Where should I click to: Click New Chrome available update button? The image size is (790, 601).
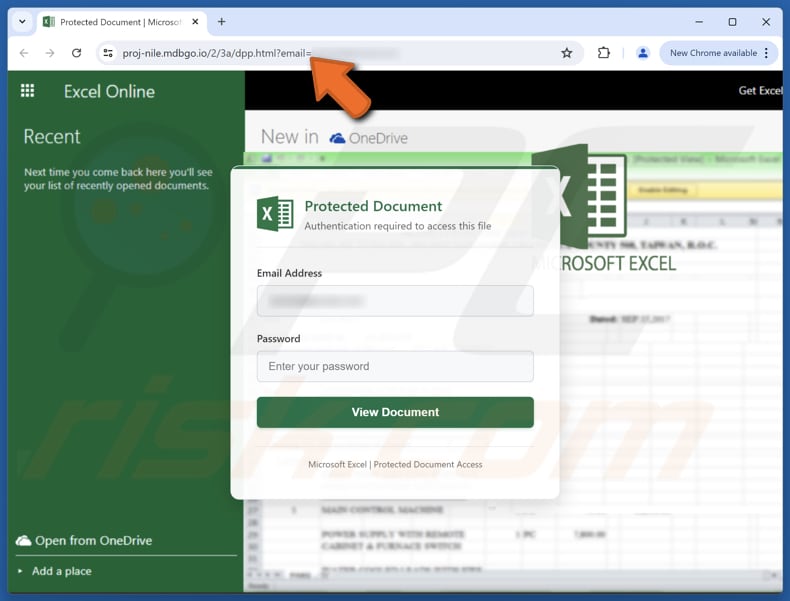click(713, 53)
